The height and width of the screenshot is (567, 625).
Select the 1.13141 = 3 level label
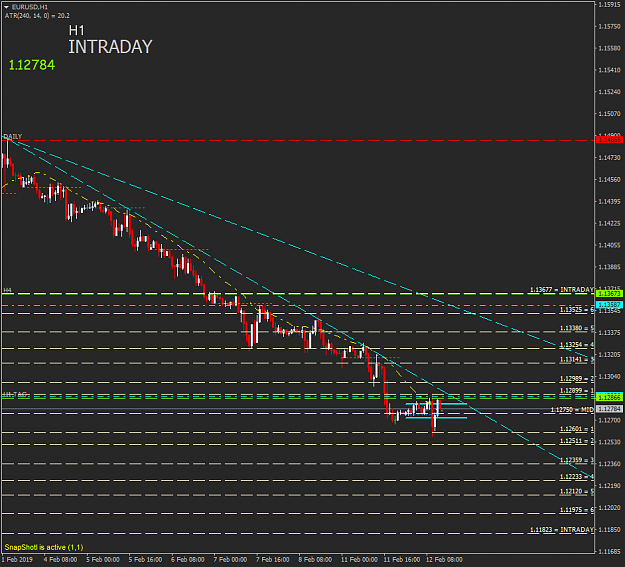coord(577,359)
